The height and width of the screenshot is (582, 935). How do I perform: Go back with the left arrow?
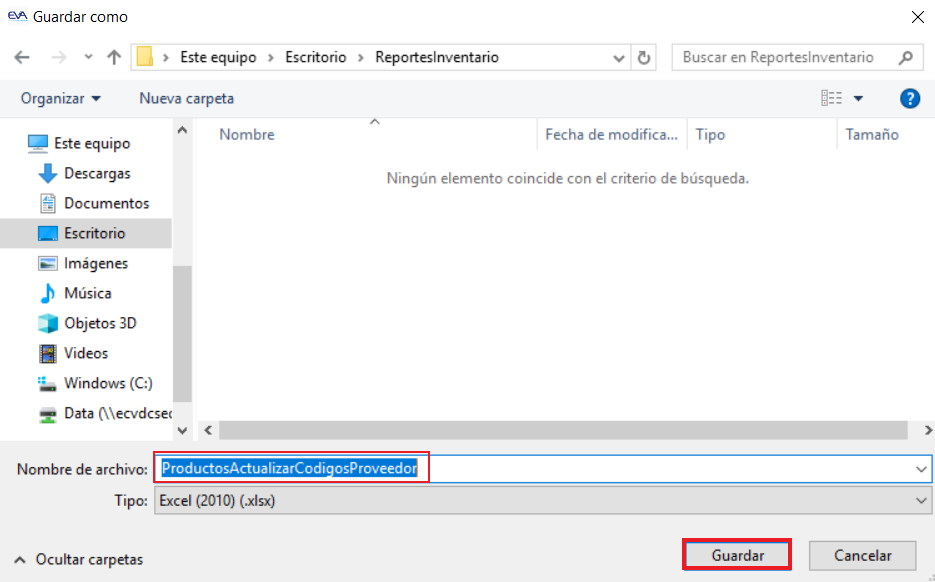tap(22, 57)
